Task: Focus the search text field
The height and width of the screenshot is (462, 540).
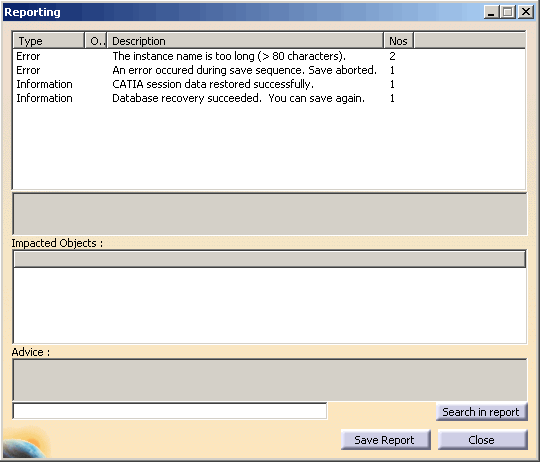Action: (170, 411)
